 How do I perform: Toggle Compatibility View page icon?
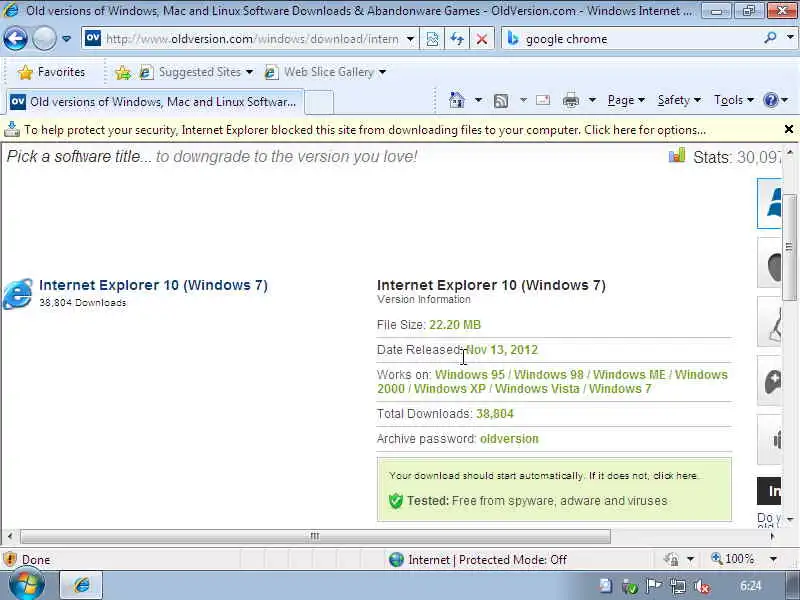(x=432, y=39)
